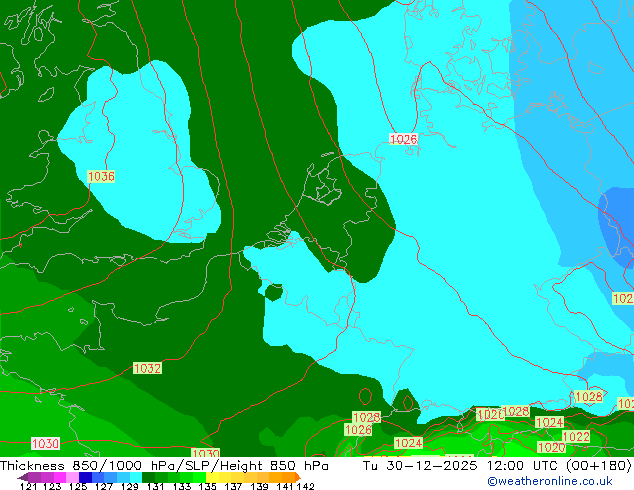Click the dark green 131 legend swatch
Viewport: 634px width, 490px height.
tap(148, 477)
